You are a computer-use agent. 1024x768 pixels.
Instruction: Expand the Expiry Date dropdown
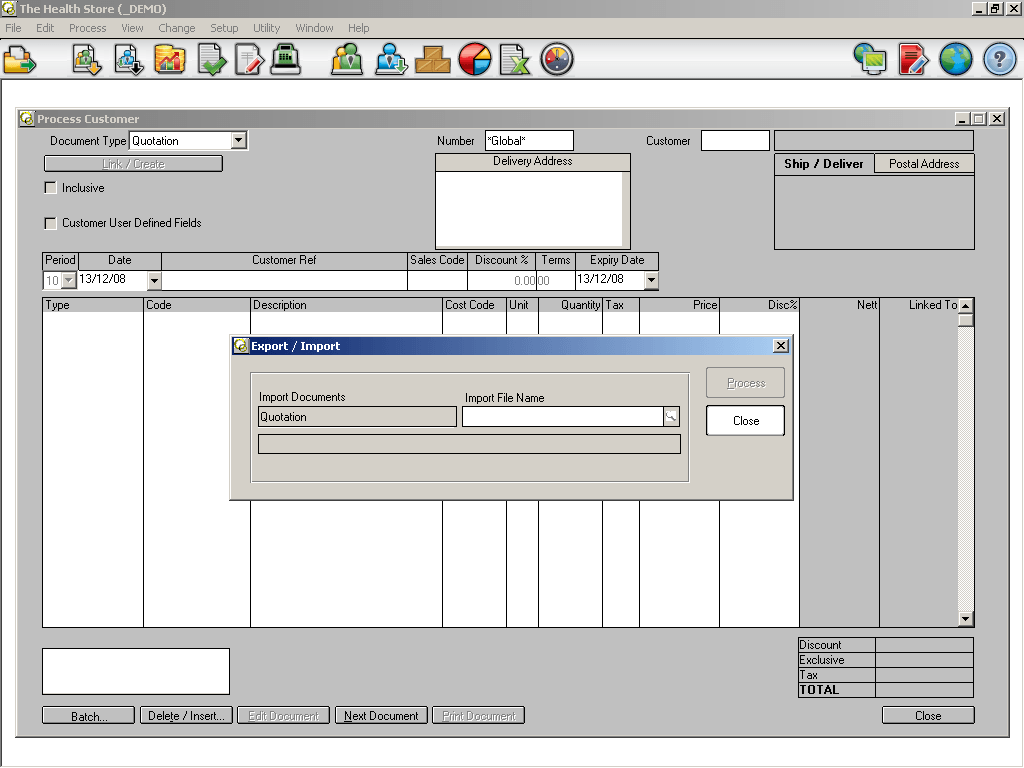point(651,281)
